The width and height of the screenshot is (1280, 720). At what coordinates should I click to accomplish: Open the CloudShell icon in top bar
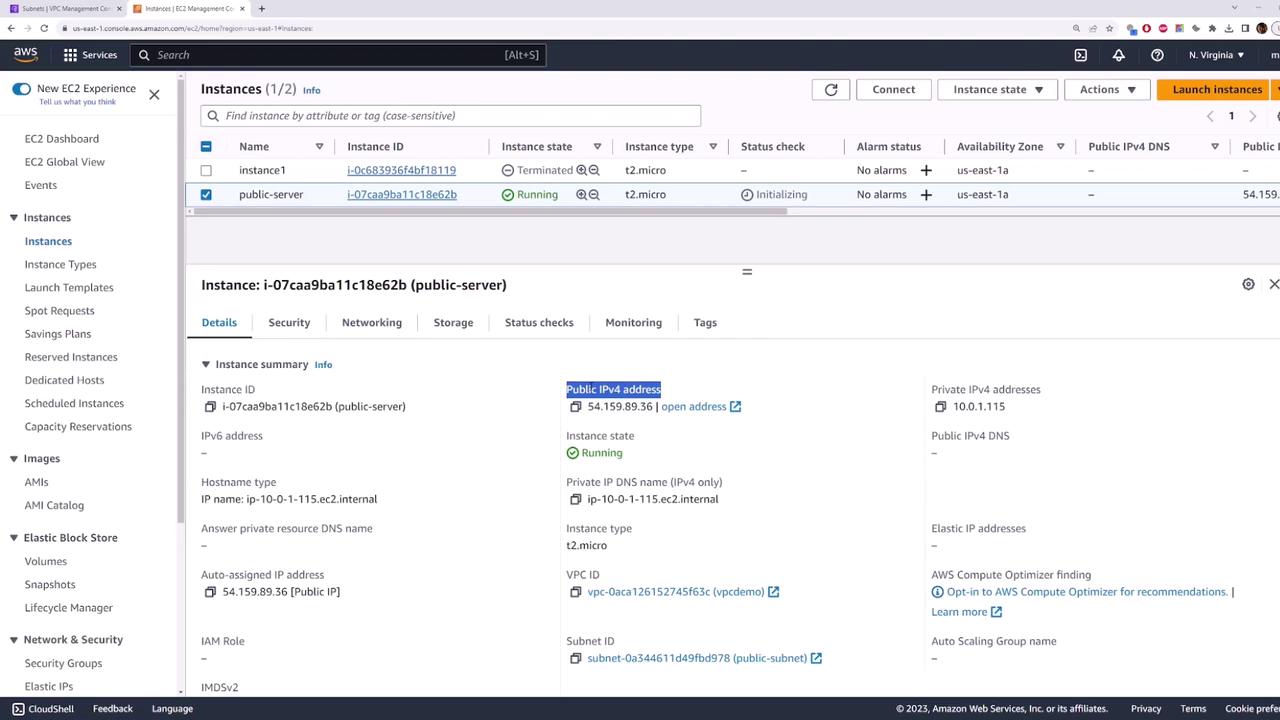click(x=1080, y=55)
